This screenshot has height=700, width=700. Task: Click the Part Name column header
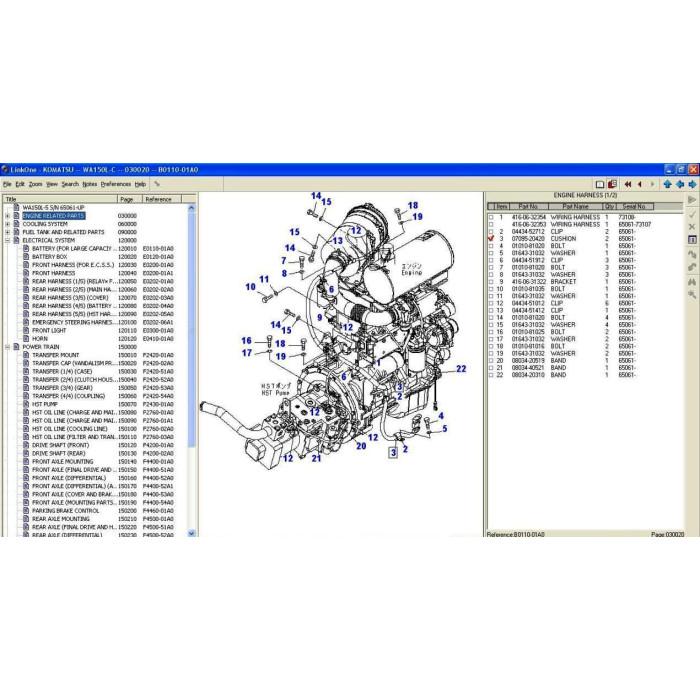click(575, 206)
